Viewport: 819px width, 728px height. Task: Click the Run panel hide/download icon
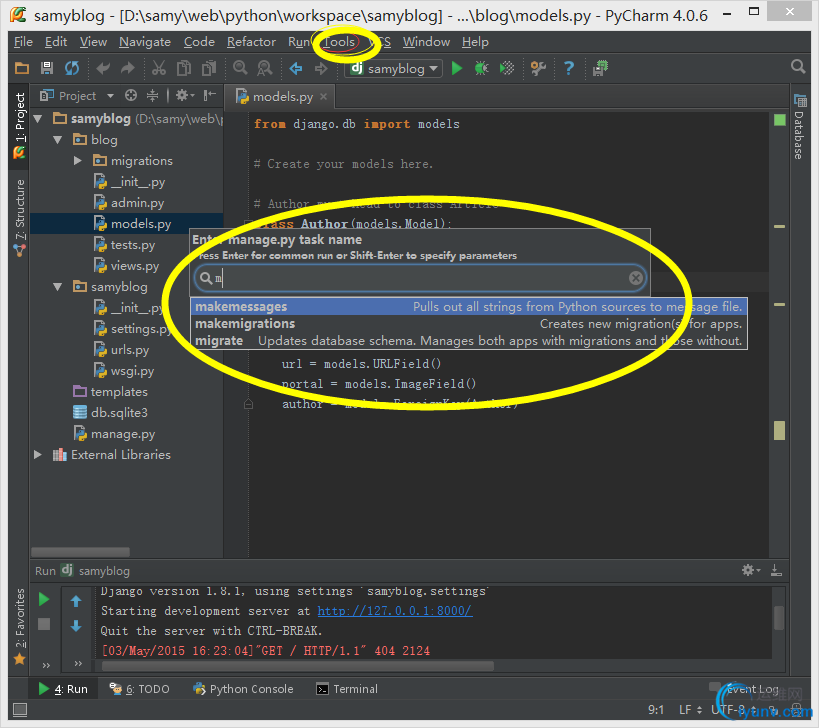point(776,570)
